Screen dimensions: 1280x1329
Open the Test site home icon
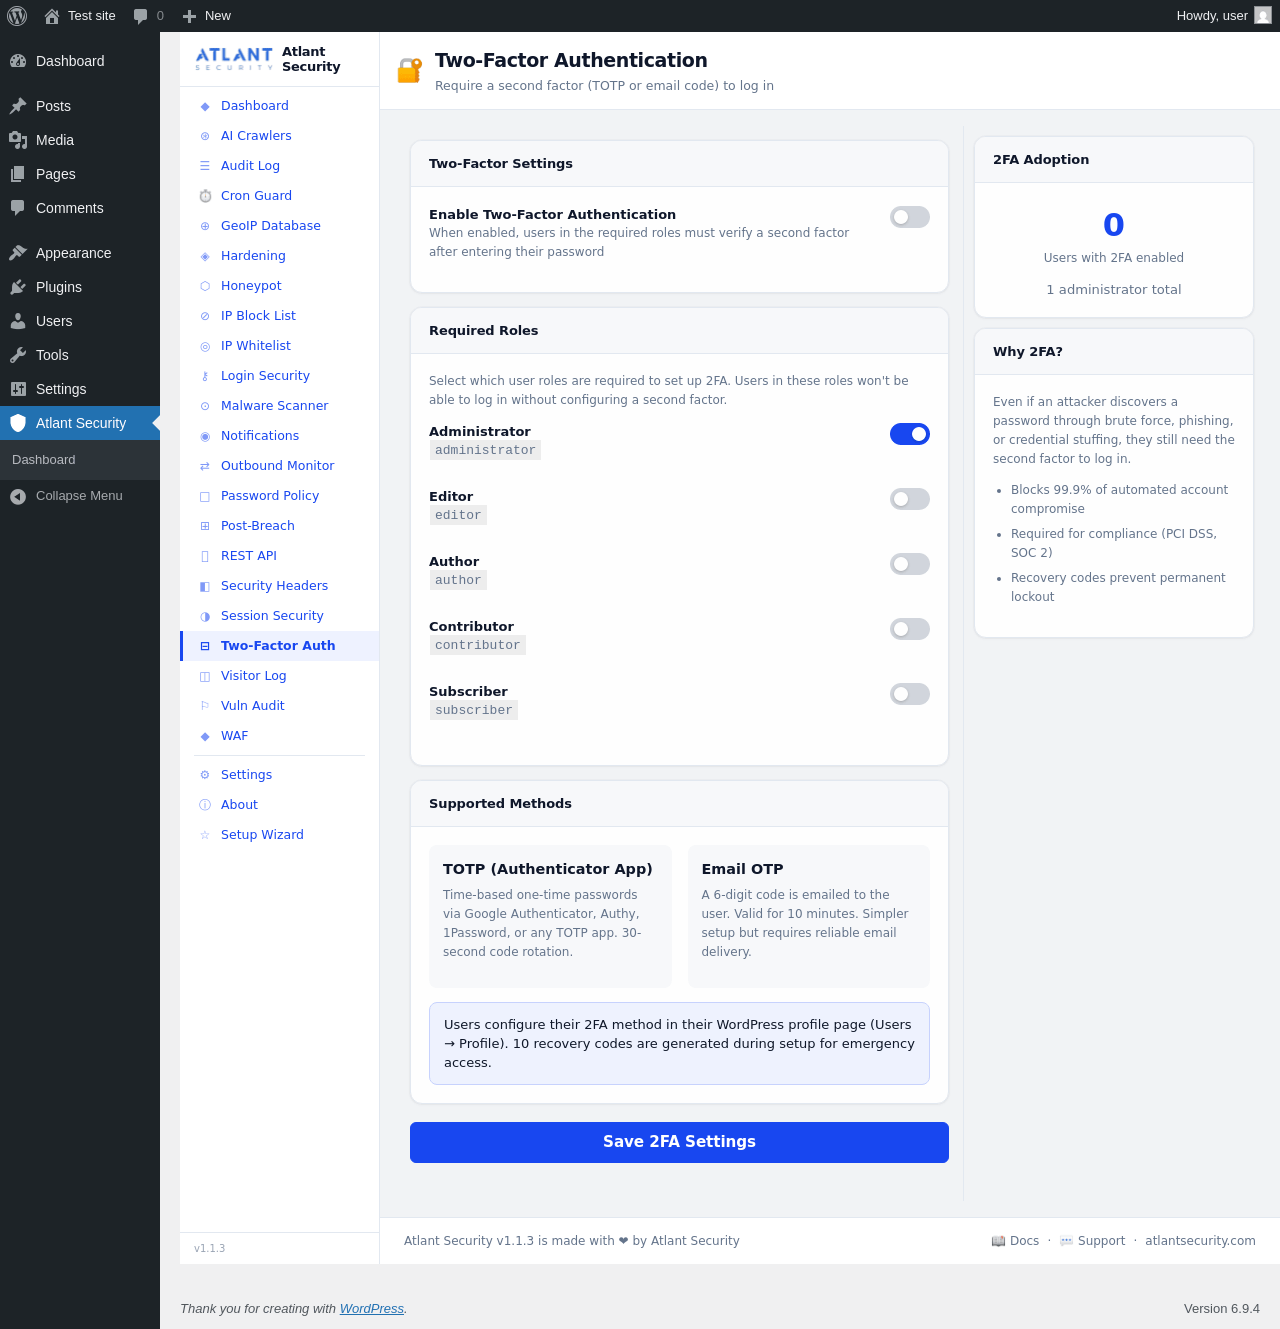52,16
